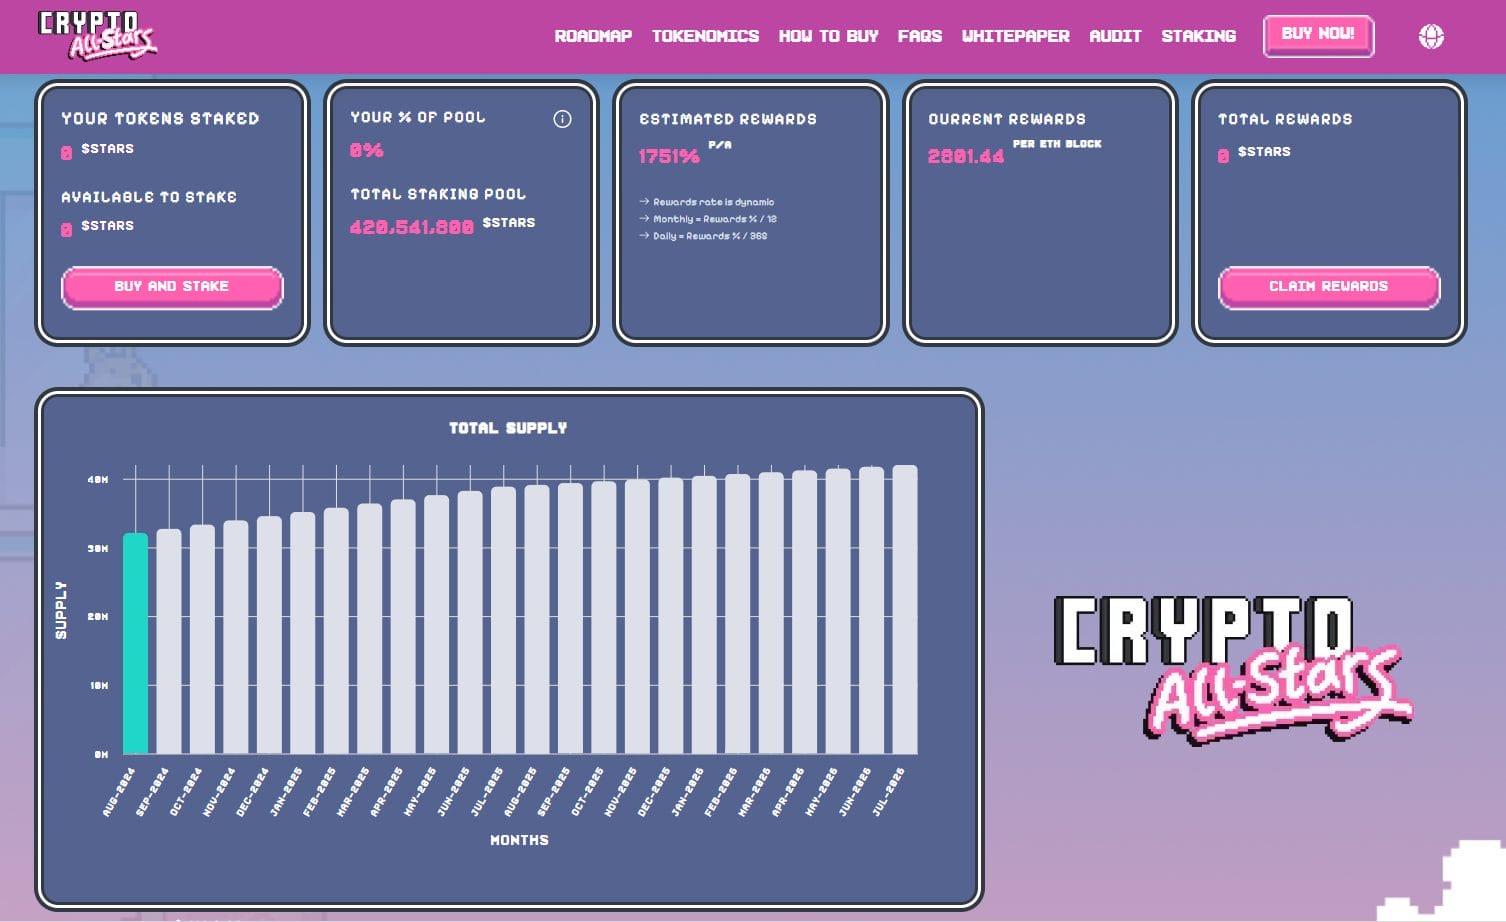The height and width of the screenshot is (922, 1506).
Task: Click the large Crypto All-Stars logo
Action: [1233, 669]
